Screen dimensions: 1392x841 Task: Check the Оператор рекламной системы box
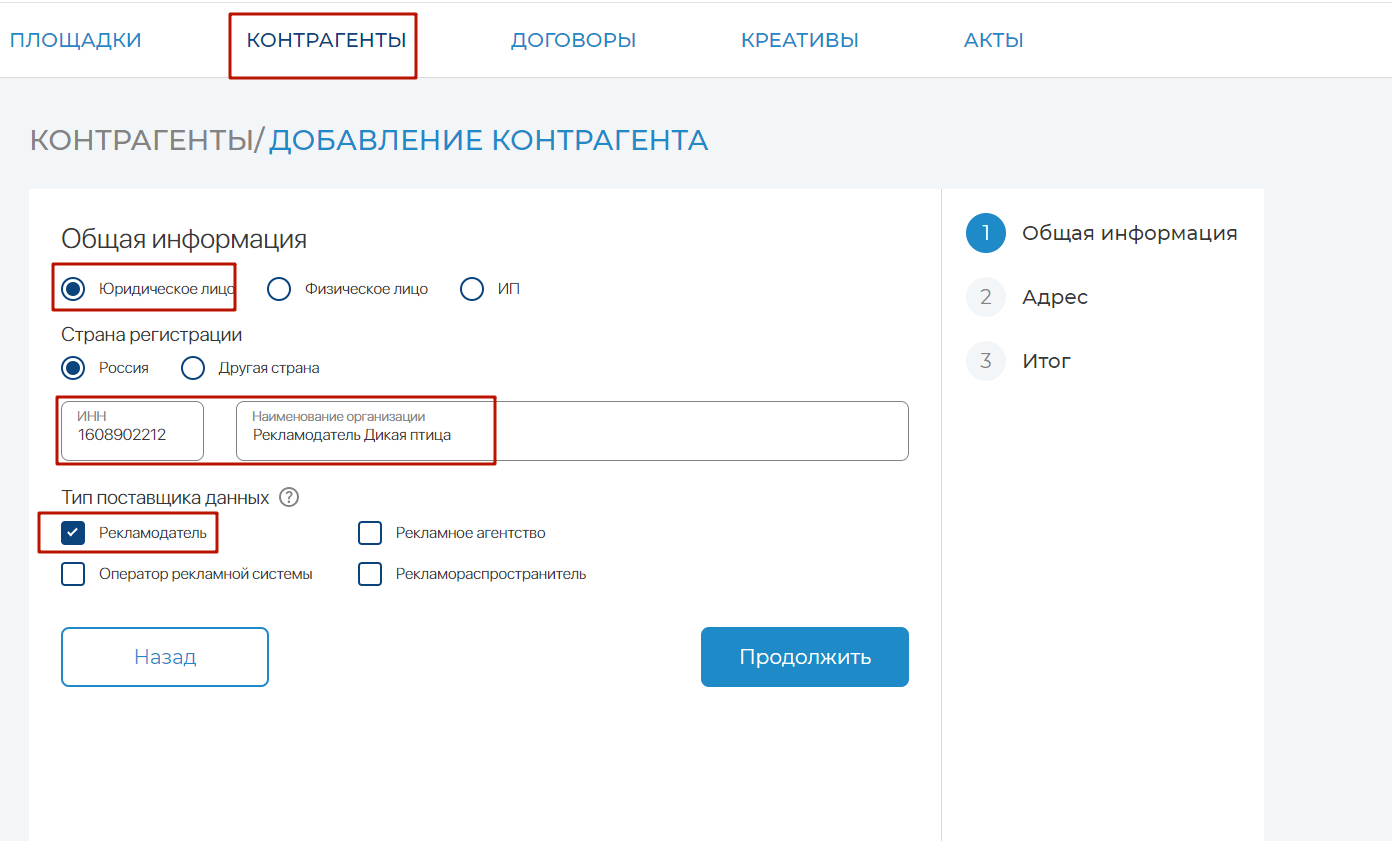pyautogui.click(x=73, y=574)
